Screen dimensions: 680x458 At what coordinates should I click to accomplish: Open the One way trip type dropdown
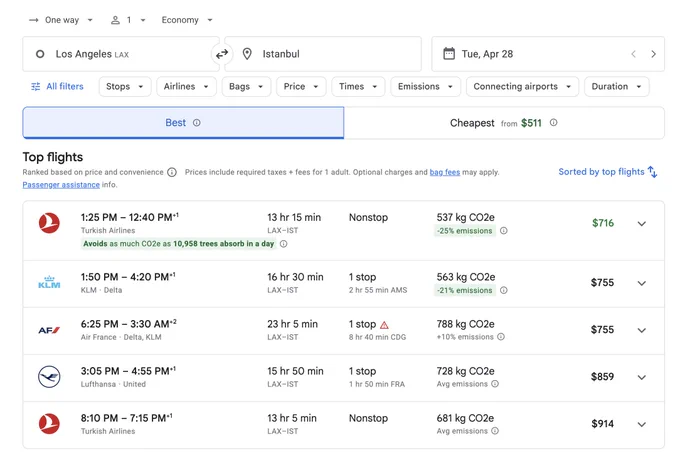61,20
